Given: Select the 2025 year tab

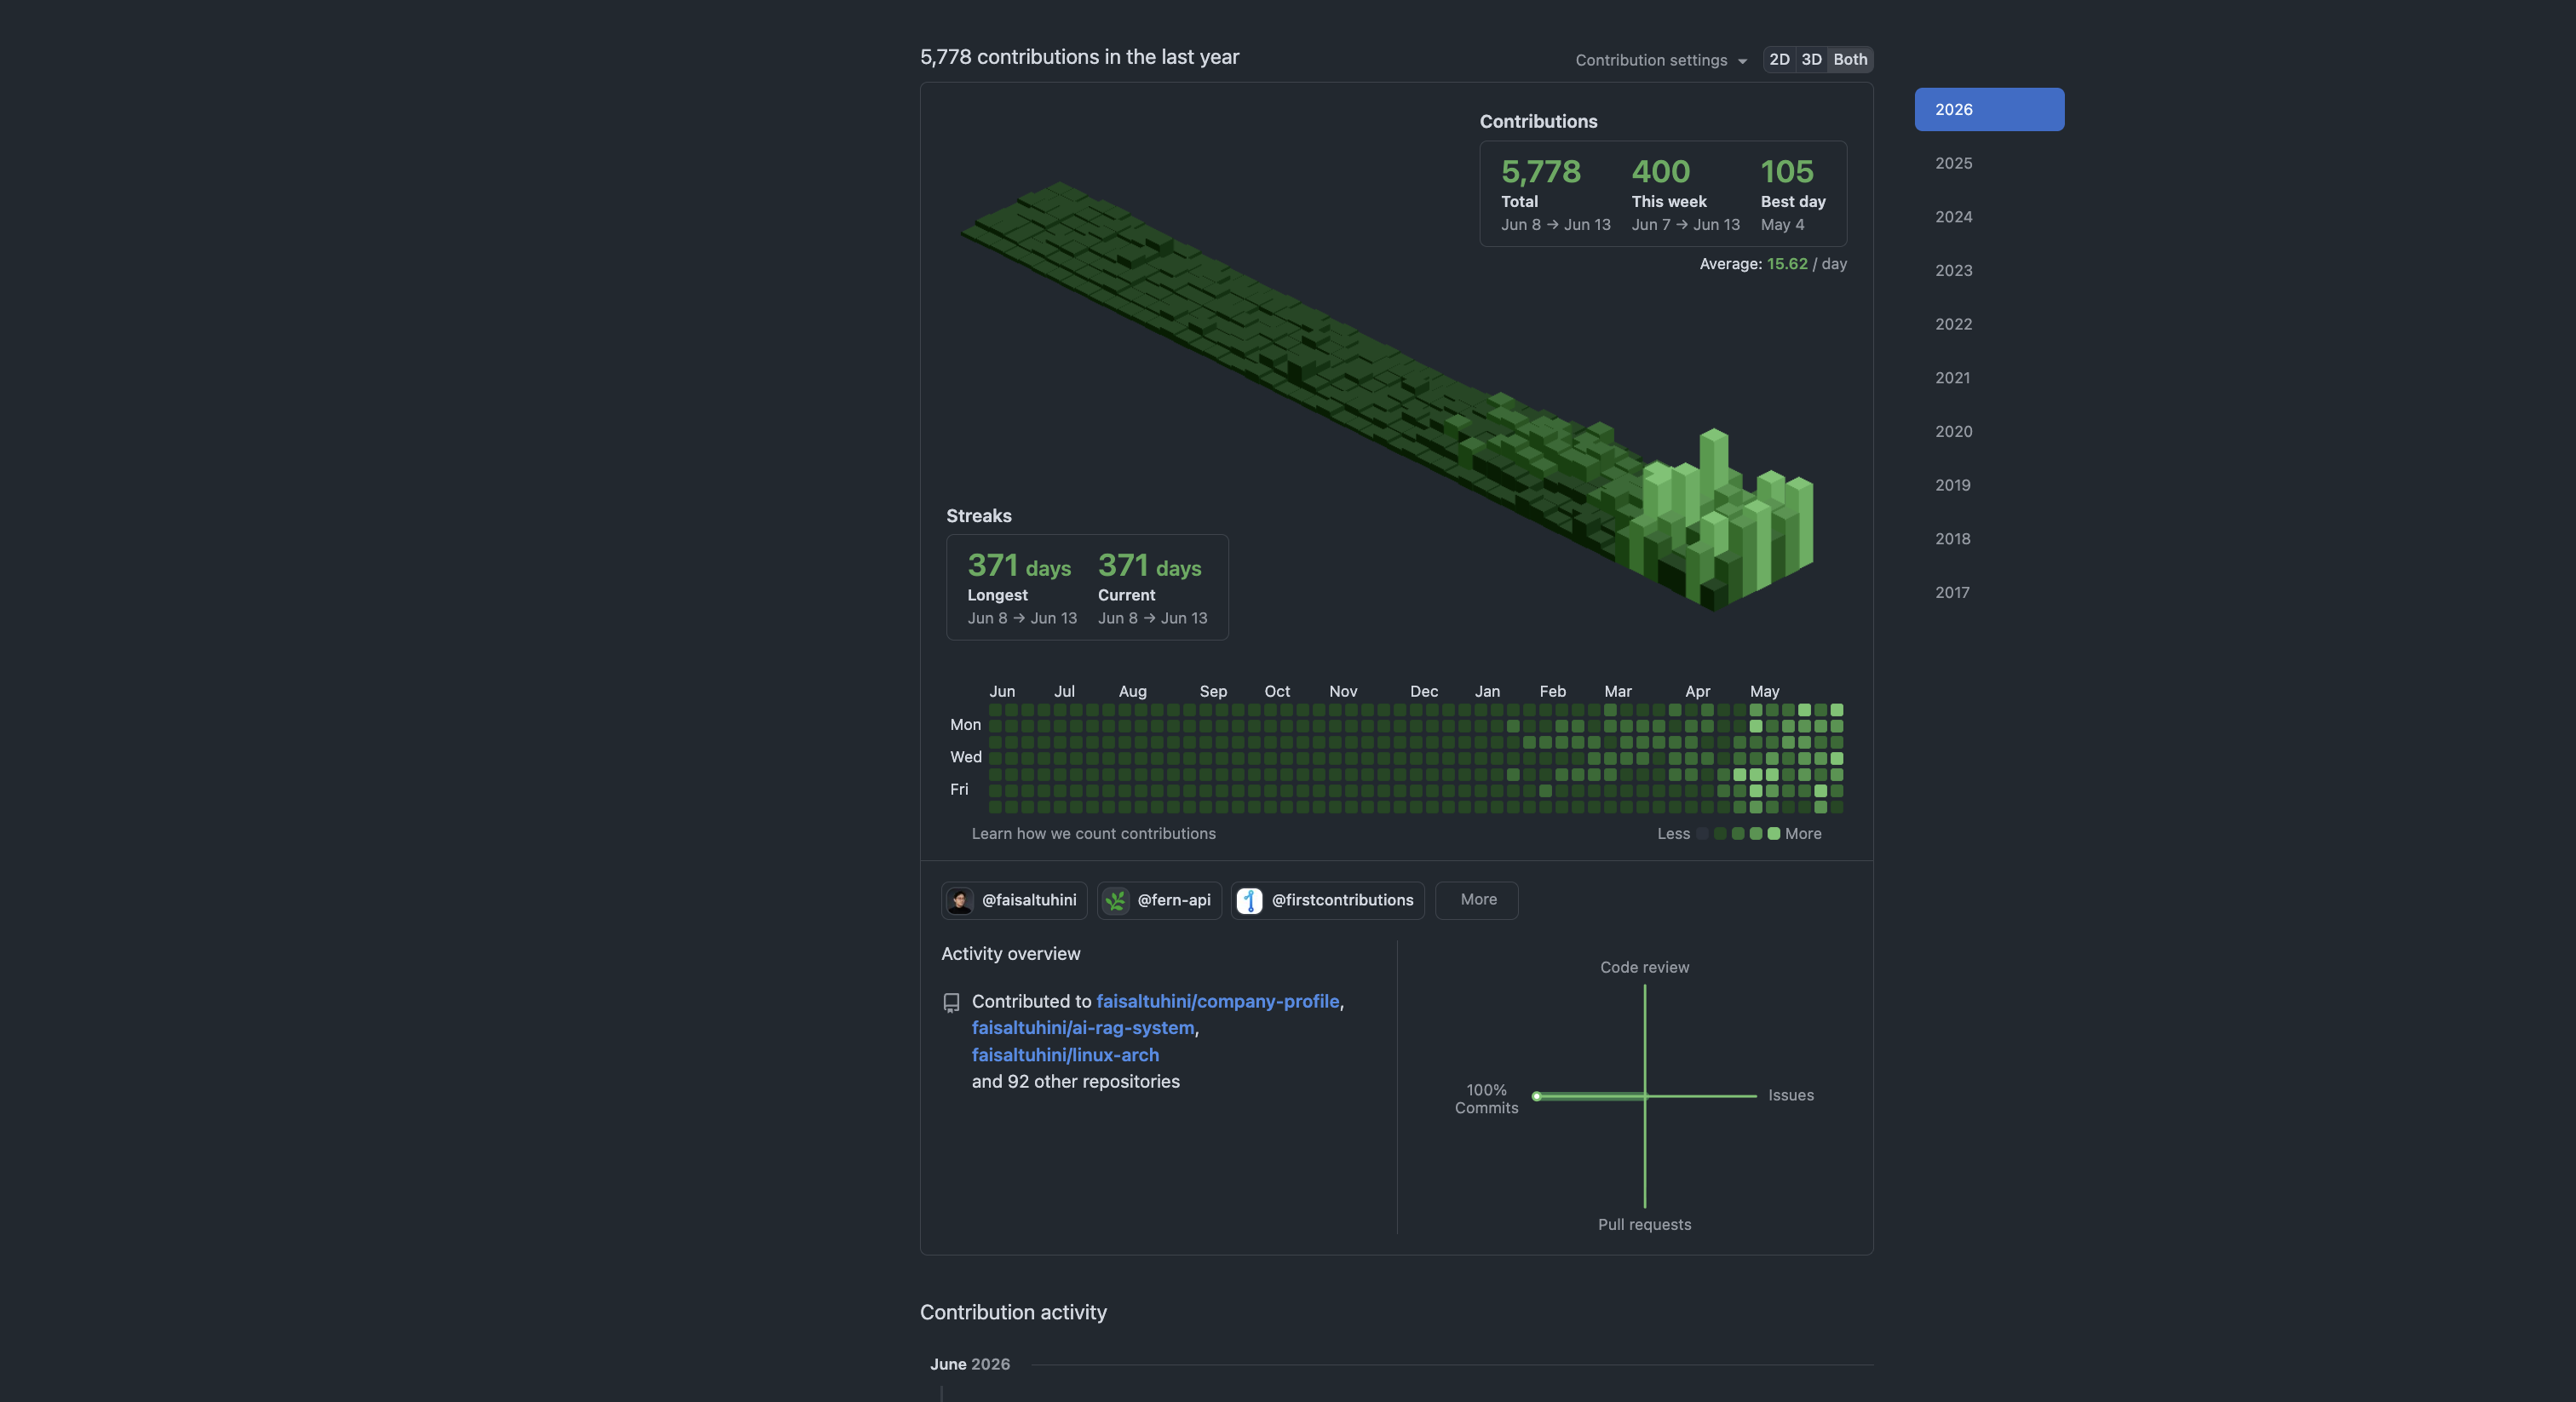Looking at the screenshot, I should click(x=1989, y=163).
